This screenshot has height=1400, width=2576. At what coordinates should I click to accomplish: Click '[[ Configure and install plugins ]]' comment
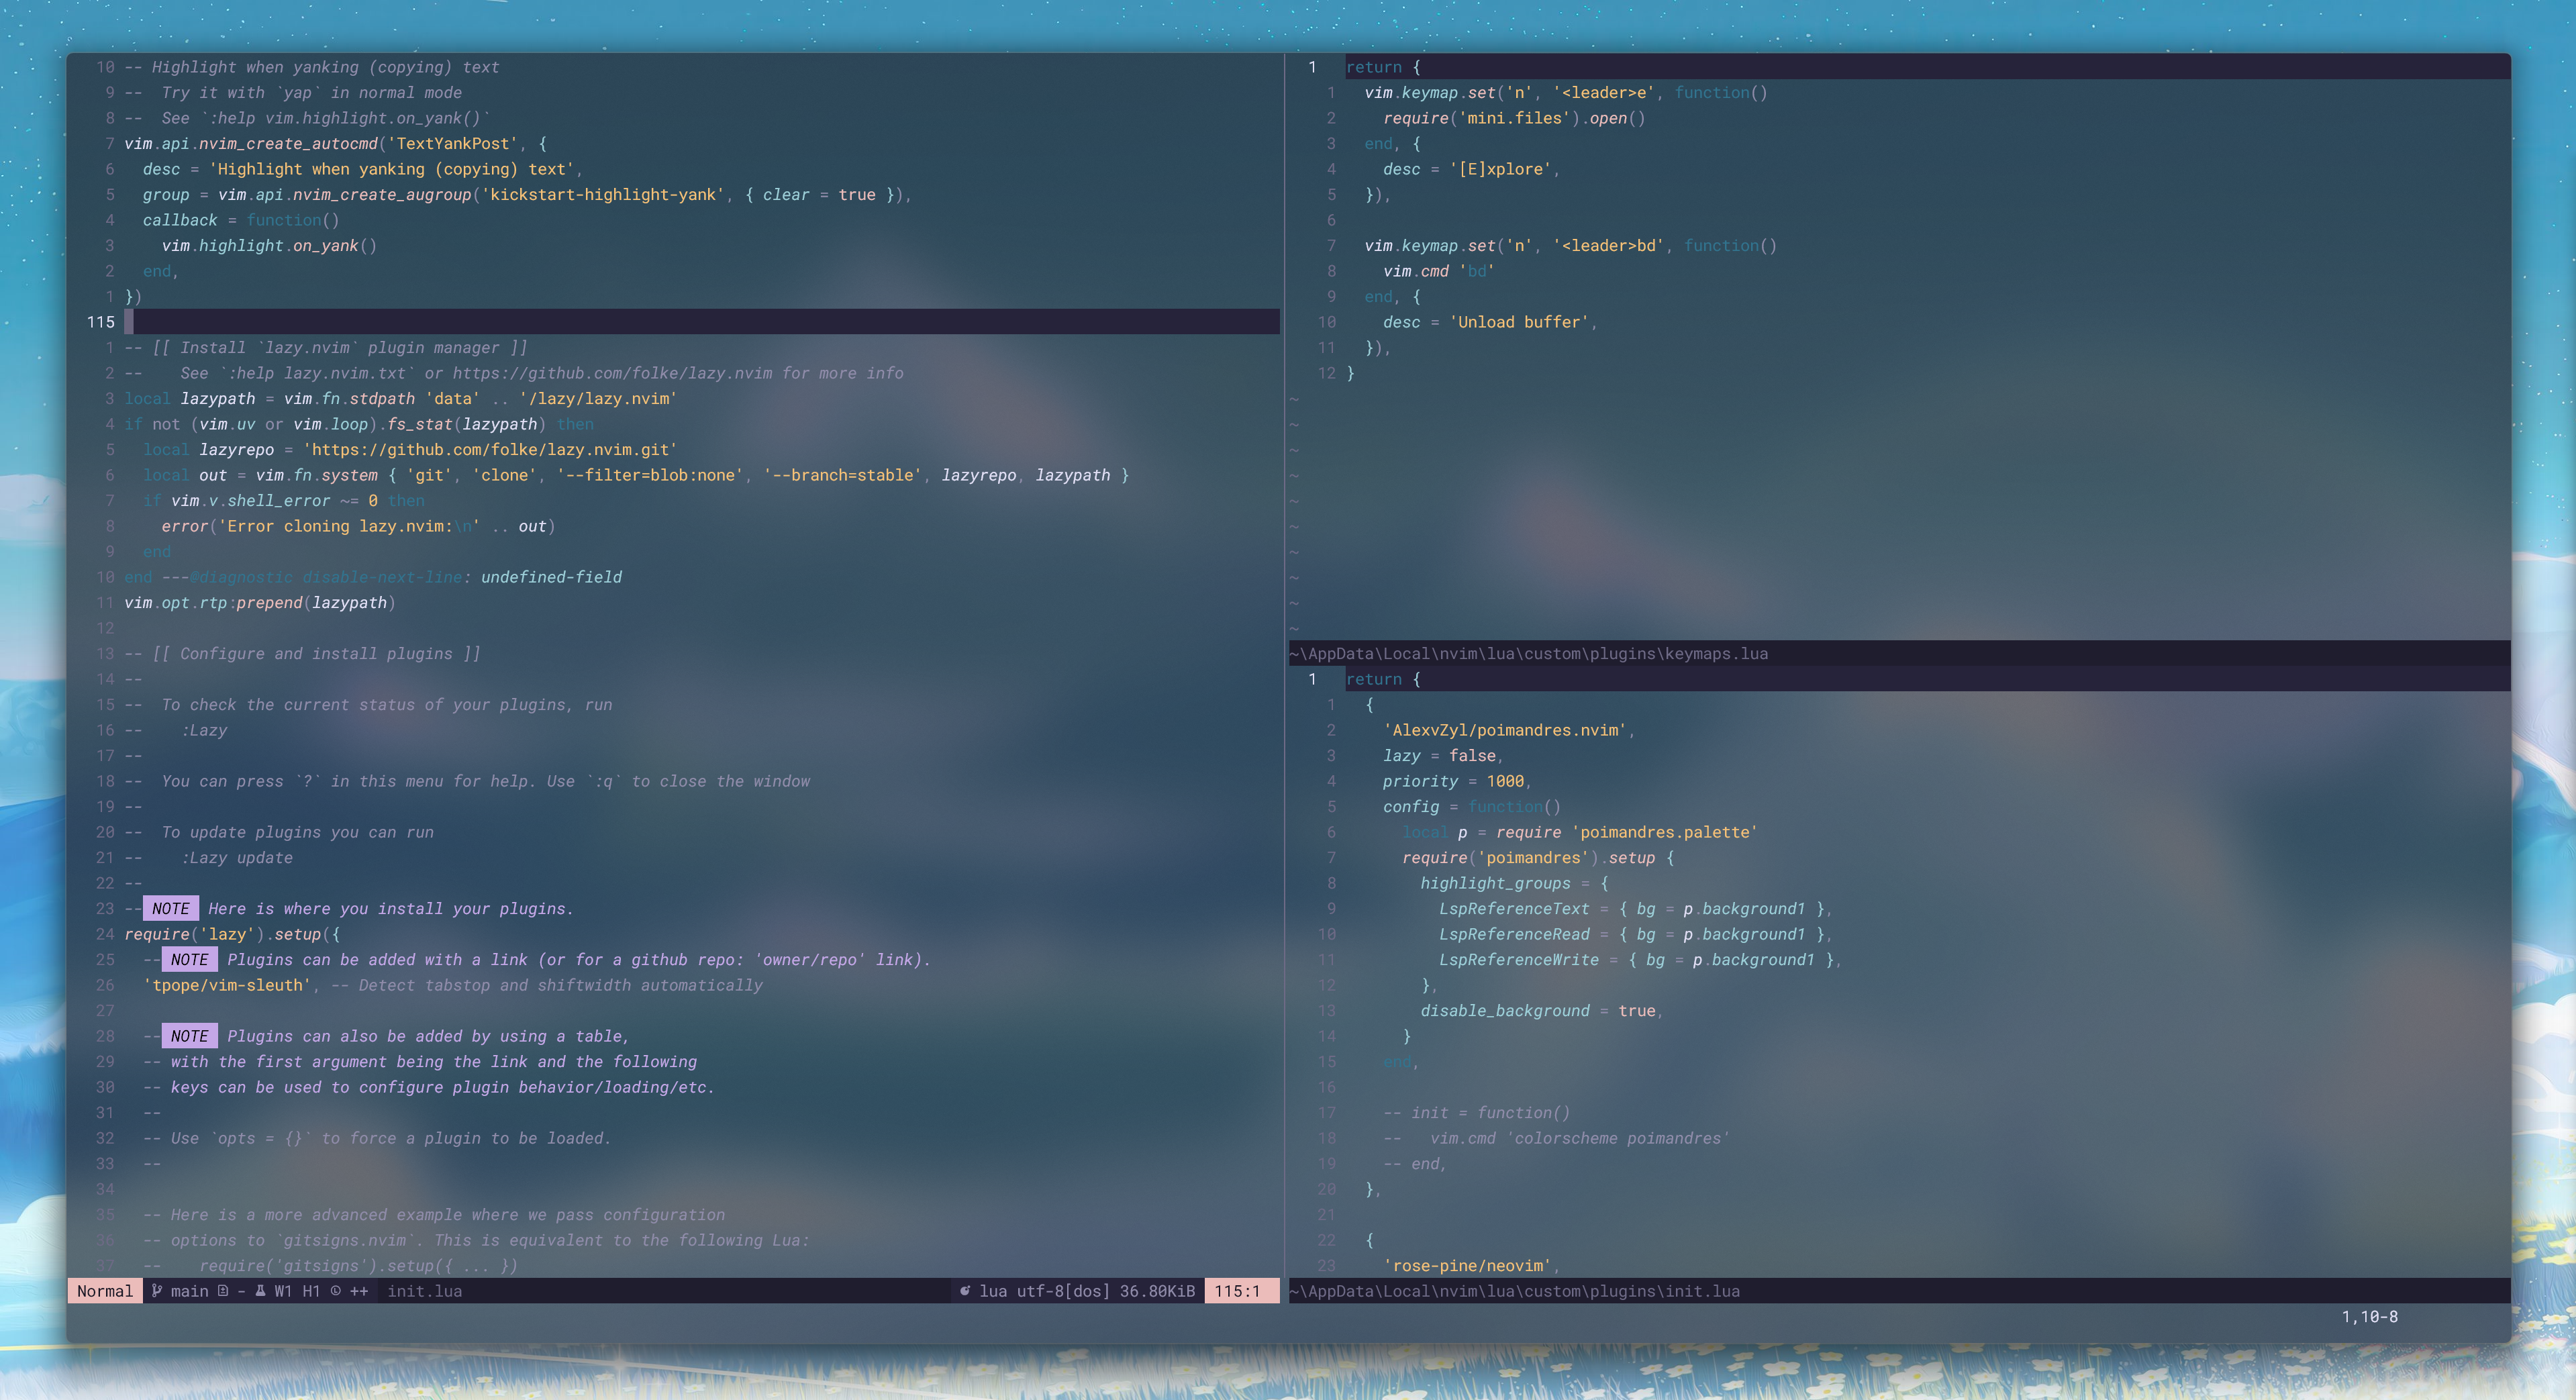[316, 654]
